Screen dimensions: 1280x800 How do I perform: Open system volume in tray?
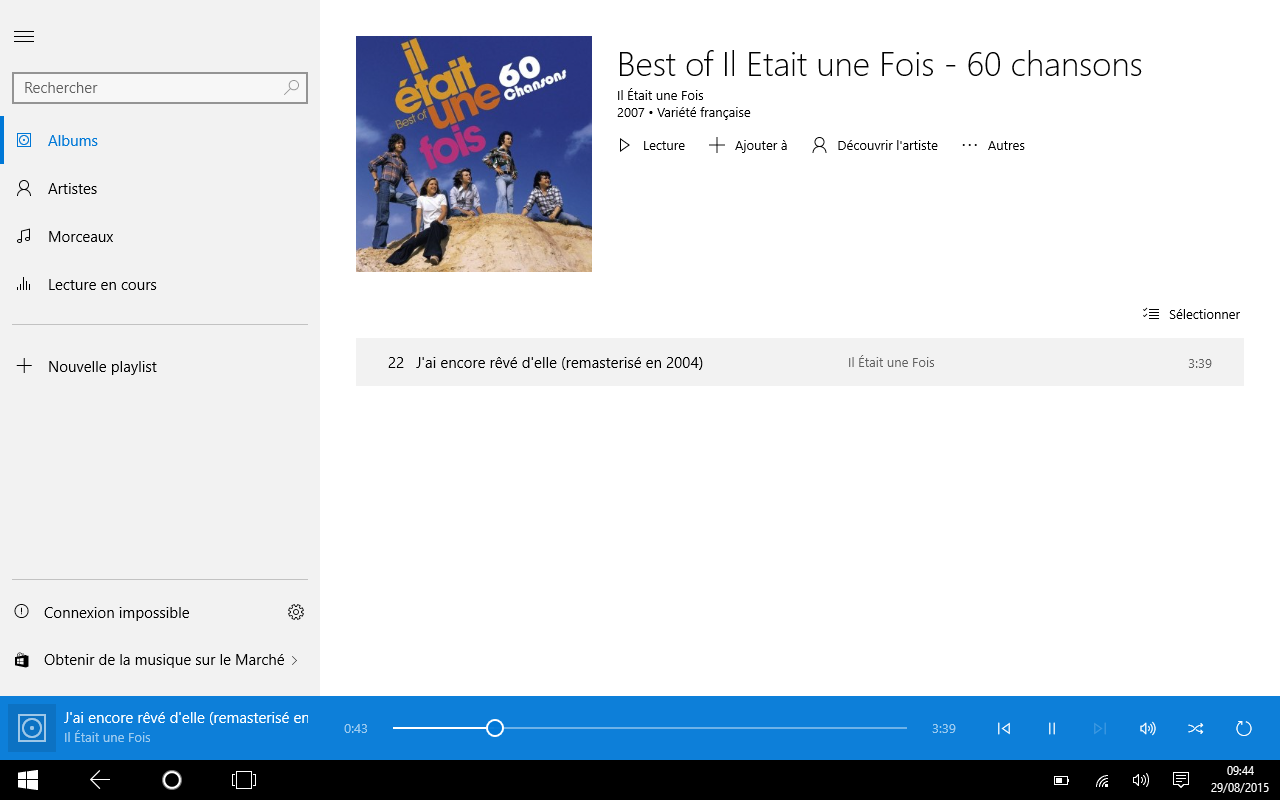click(x=1141, y=780)
